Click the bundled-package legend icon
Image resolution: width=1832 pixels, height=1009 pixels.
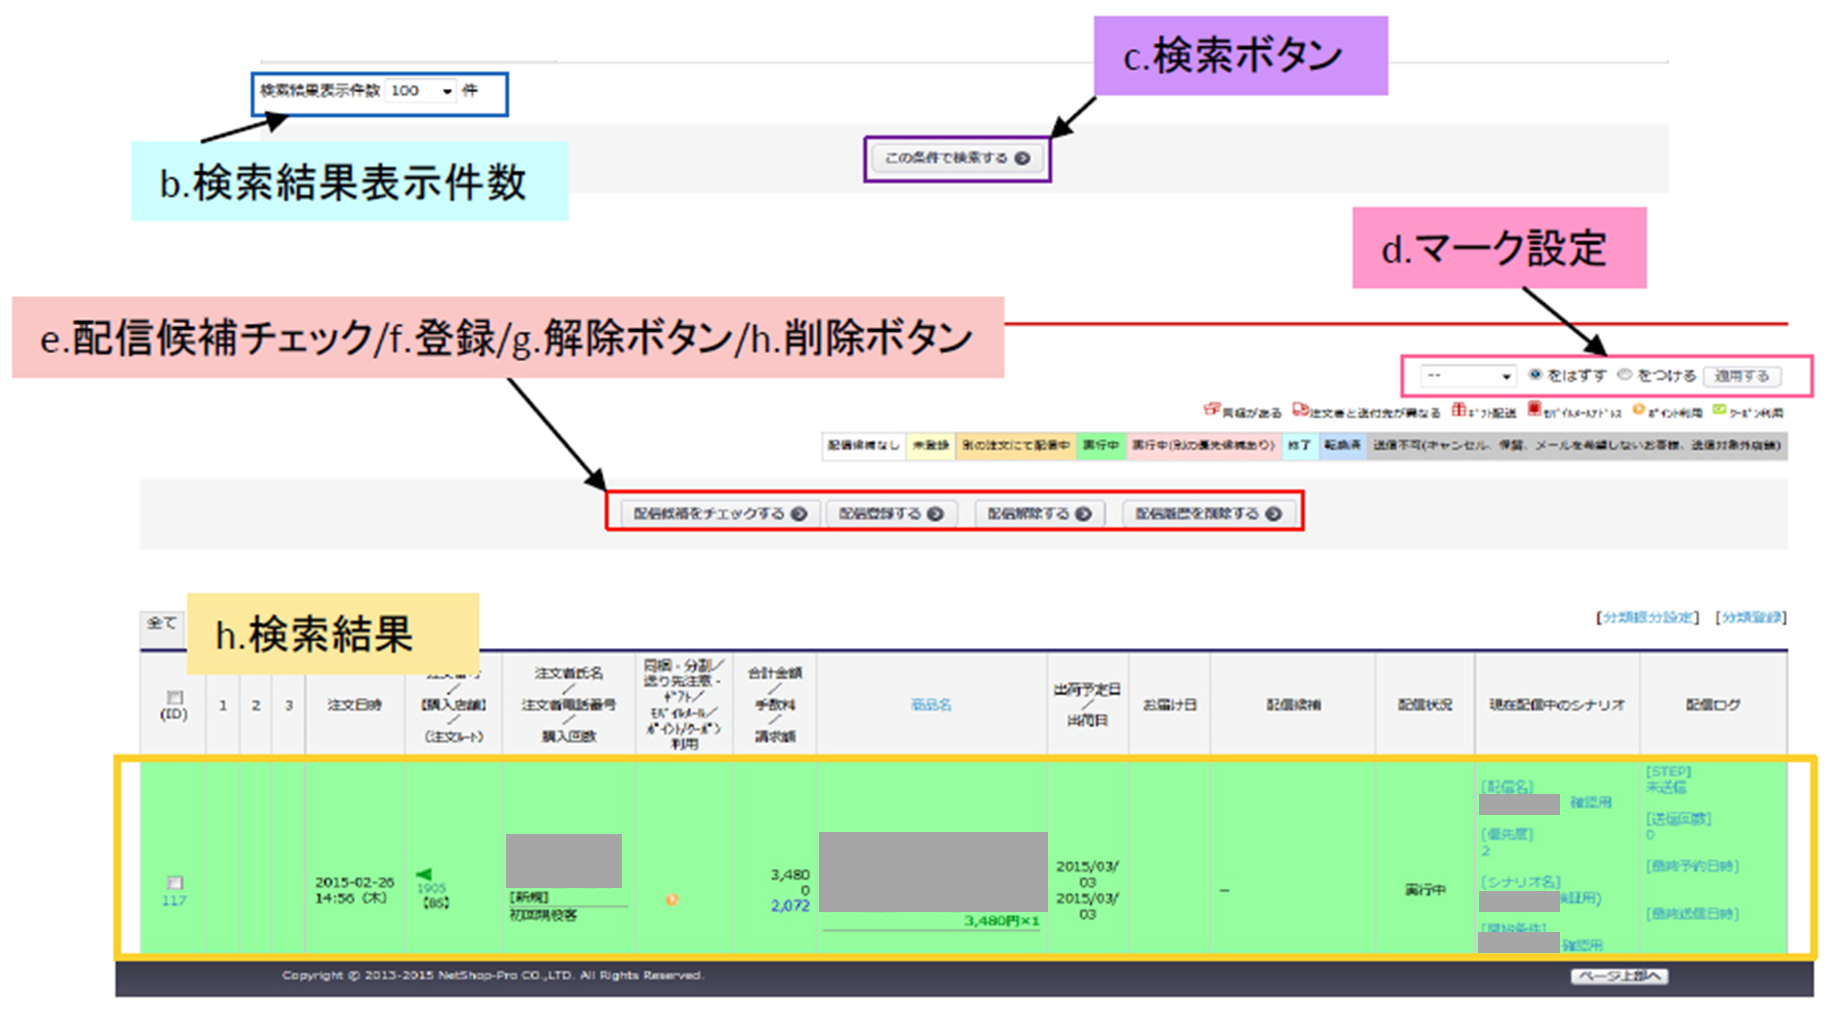pos(1211,410)
